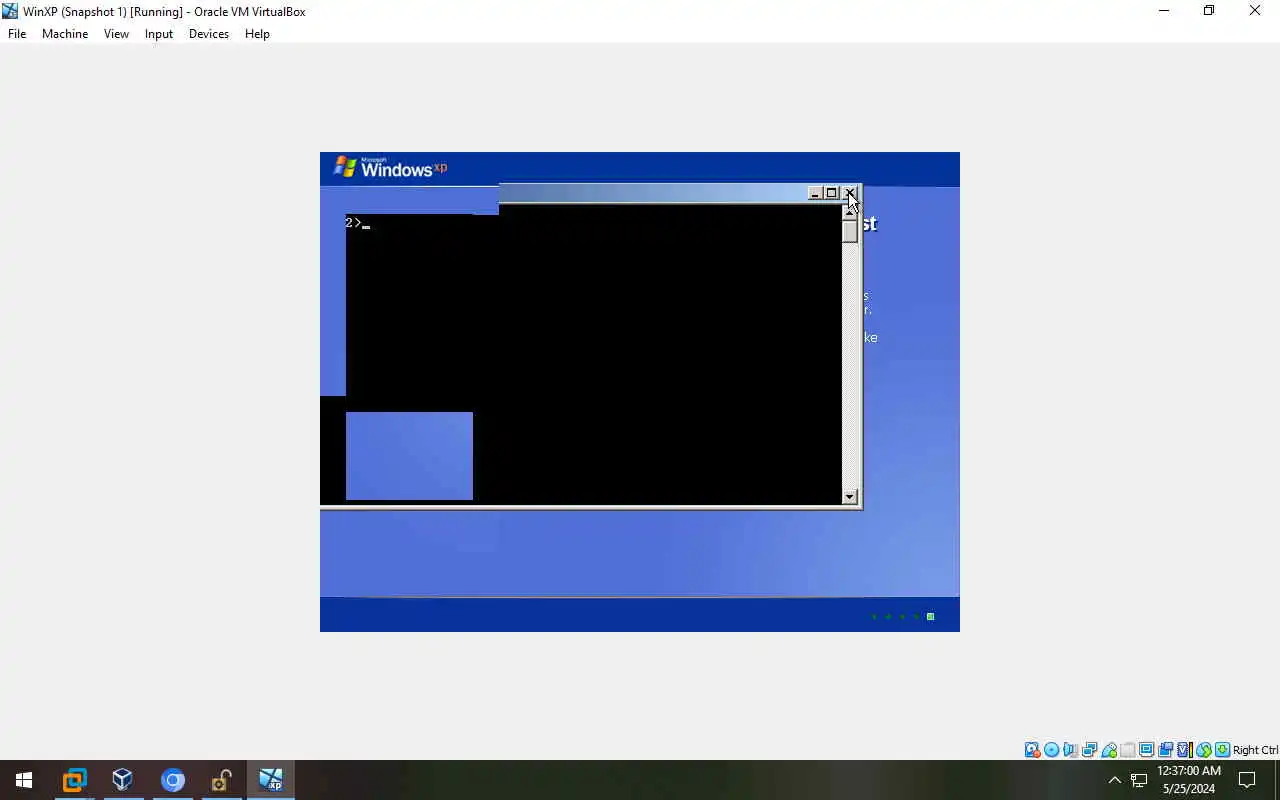This screenshot has height=800, width=1280.
Task: Open the Input menu
Action: (x=158, y=33)
